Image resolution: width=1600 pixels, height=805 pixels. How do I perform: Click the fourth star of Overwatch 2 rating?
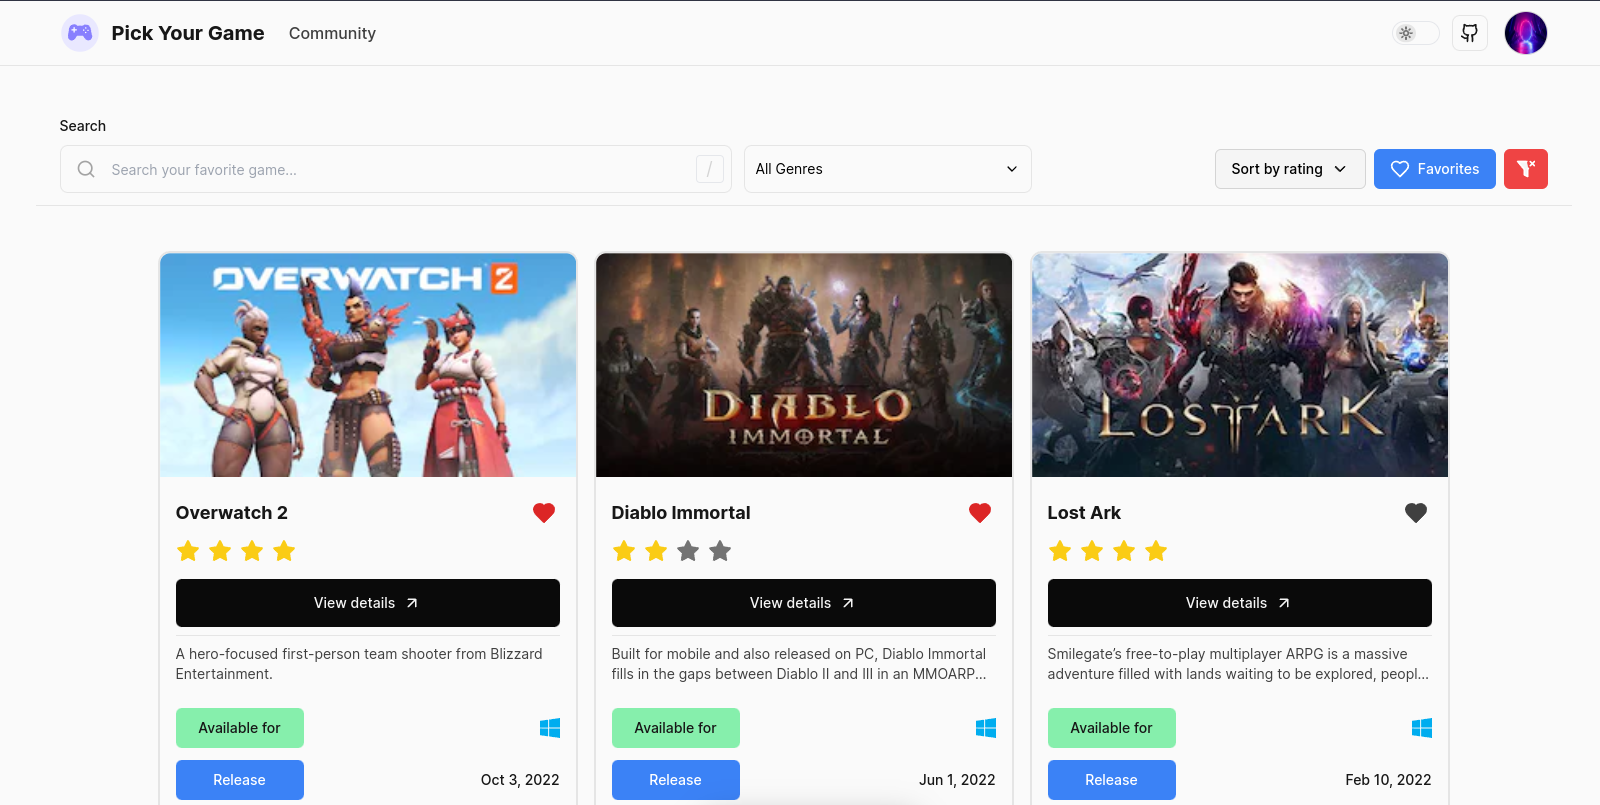[x=284, y=551]
